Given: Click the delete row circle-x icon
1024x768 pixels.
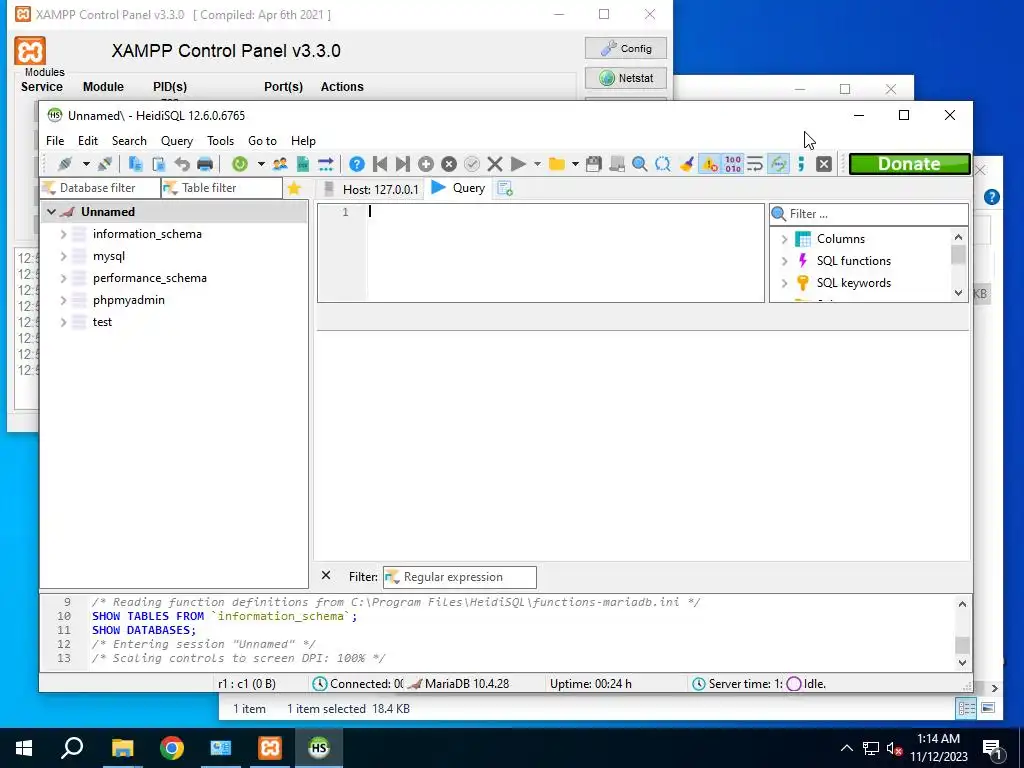Looking at the screenshot, I should (x=449, y=164).
